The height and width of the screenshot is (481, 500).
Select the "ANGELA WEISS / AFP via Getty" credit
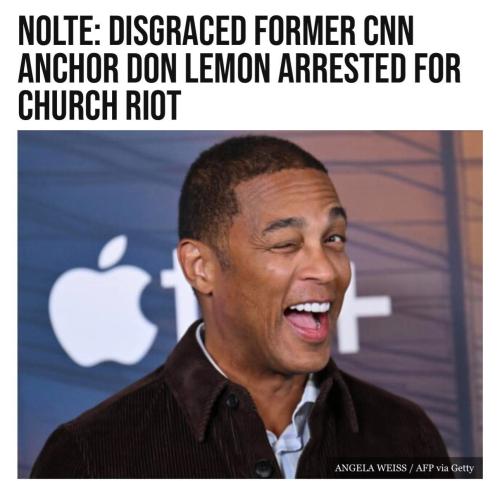tap(404, 468)
